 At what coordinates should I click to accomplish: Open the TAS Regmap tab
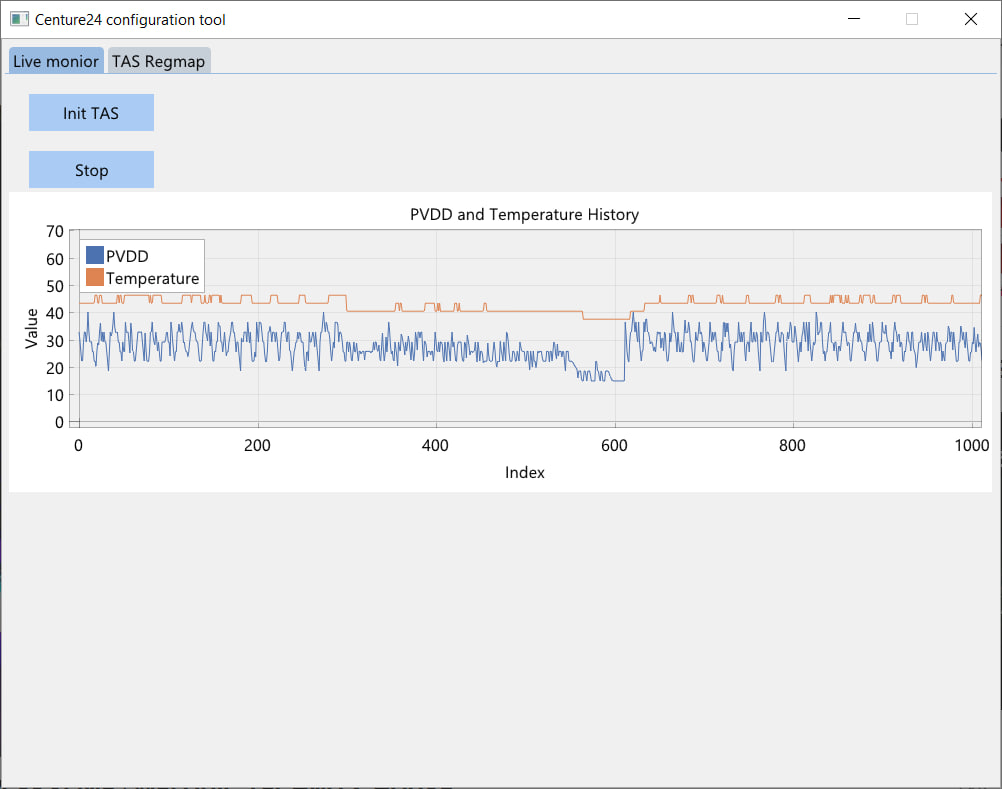click(158, 61)
